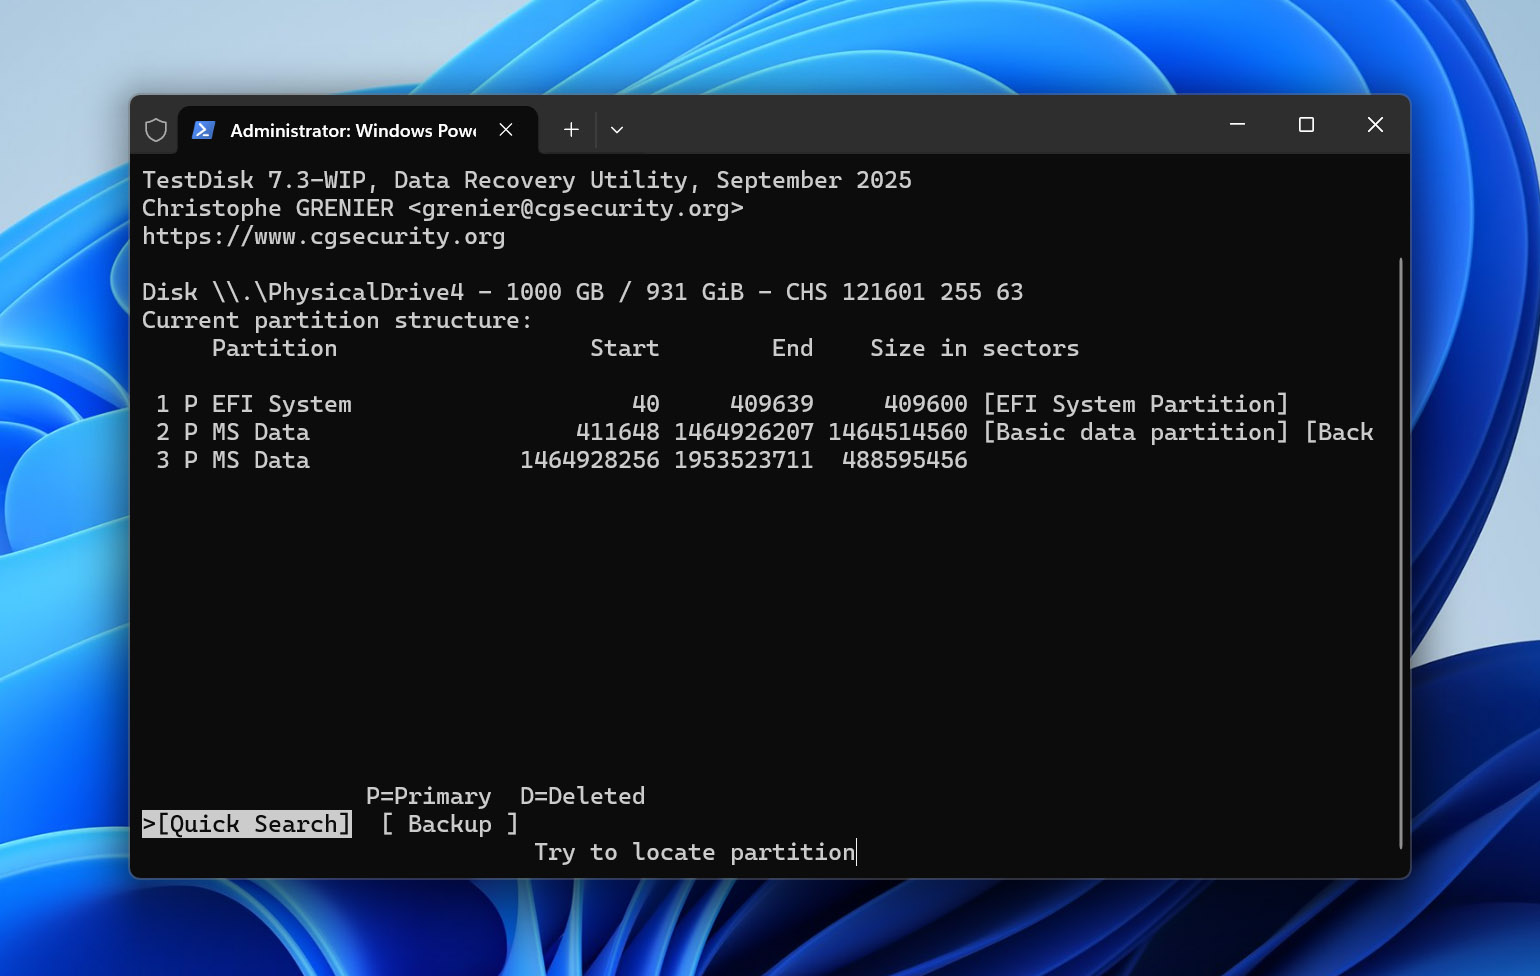Image resolution: width=1540 pixels, height=976 pixels.
Task: Click the Start column header
Action: click(625, 348)
